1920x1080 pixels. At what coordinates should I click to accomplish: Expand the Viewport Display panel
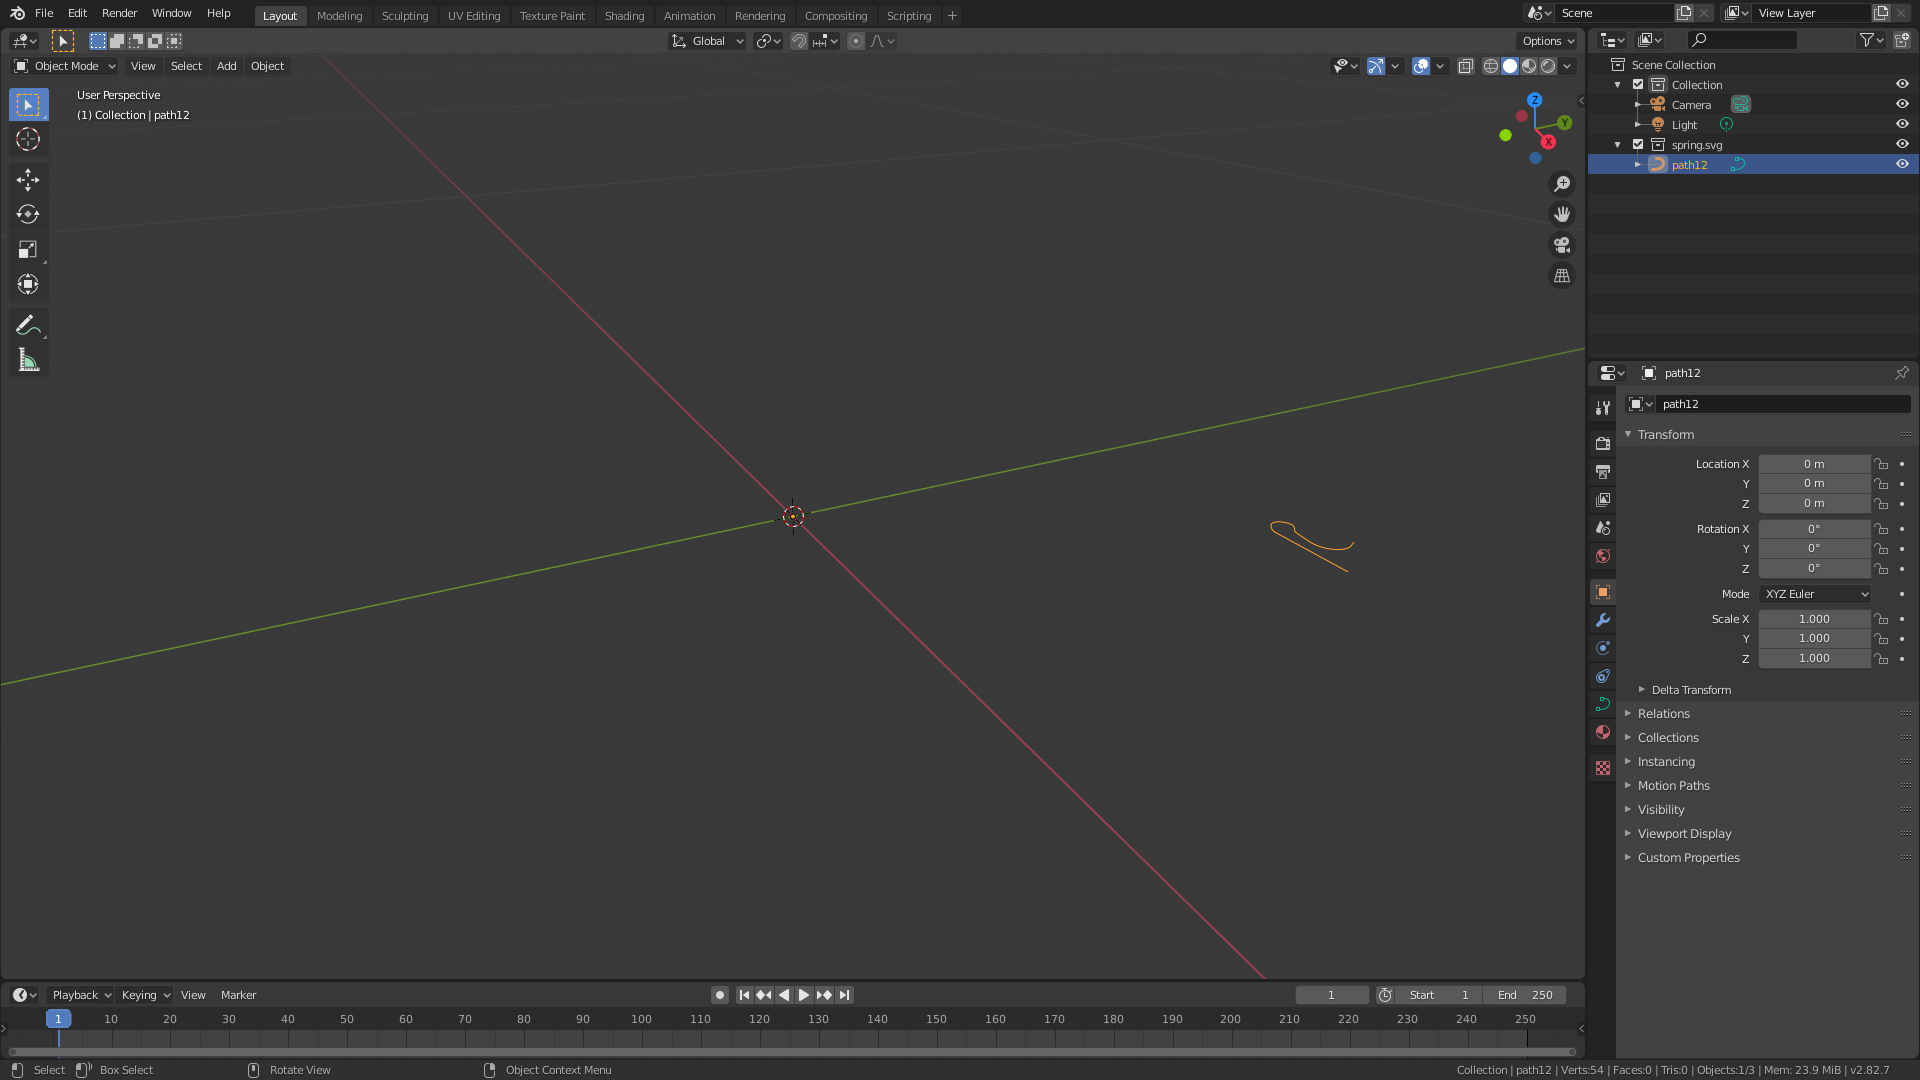1684,834
